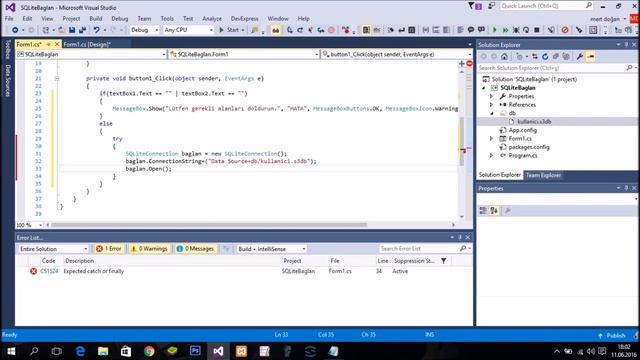Open the mert doğan account menu
640x360 pixels.
click(608, 19)
